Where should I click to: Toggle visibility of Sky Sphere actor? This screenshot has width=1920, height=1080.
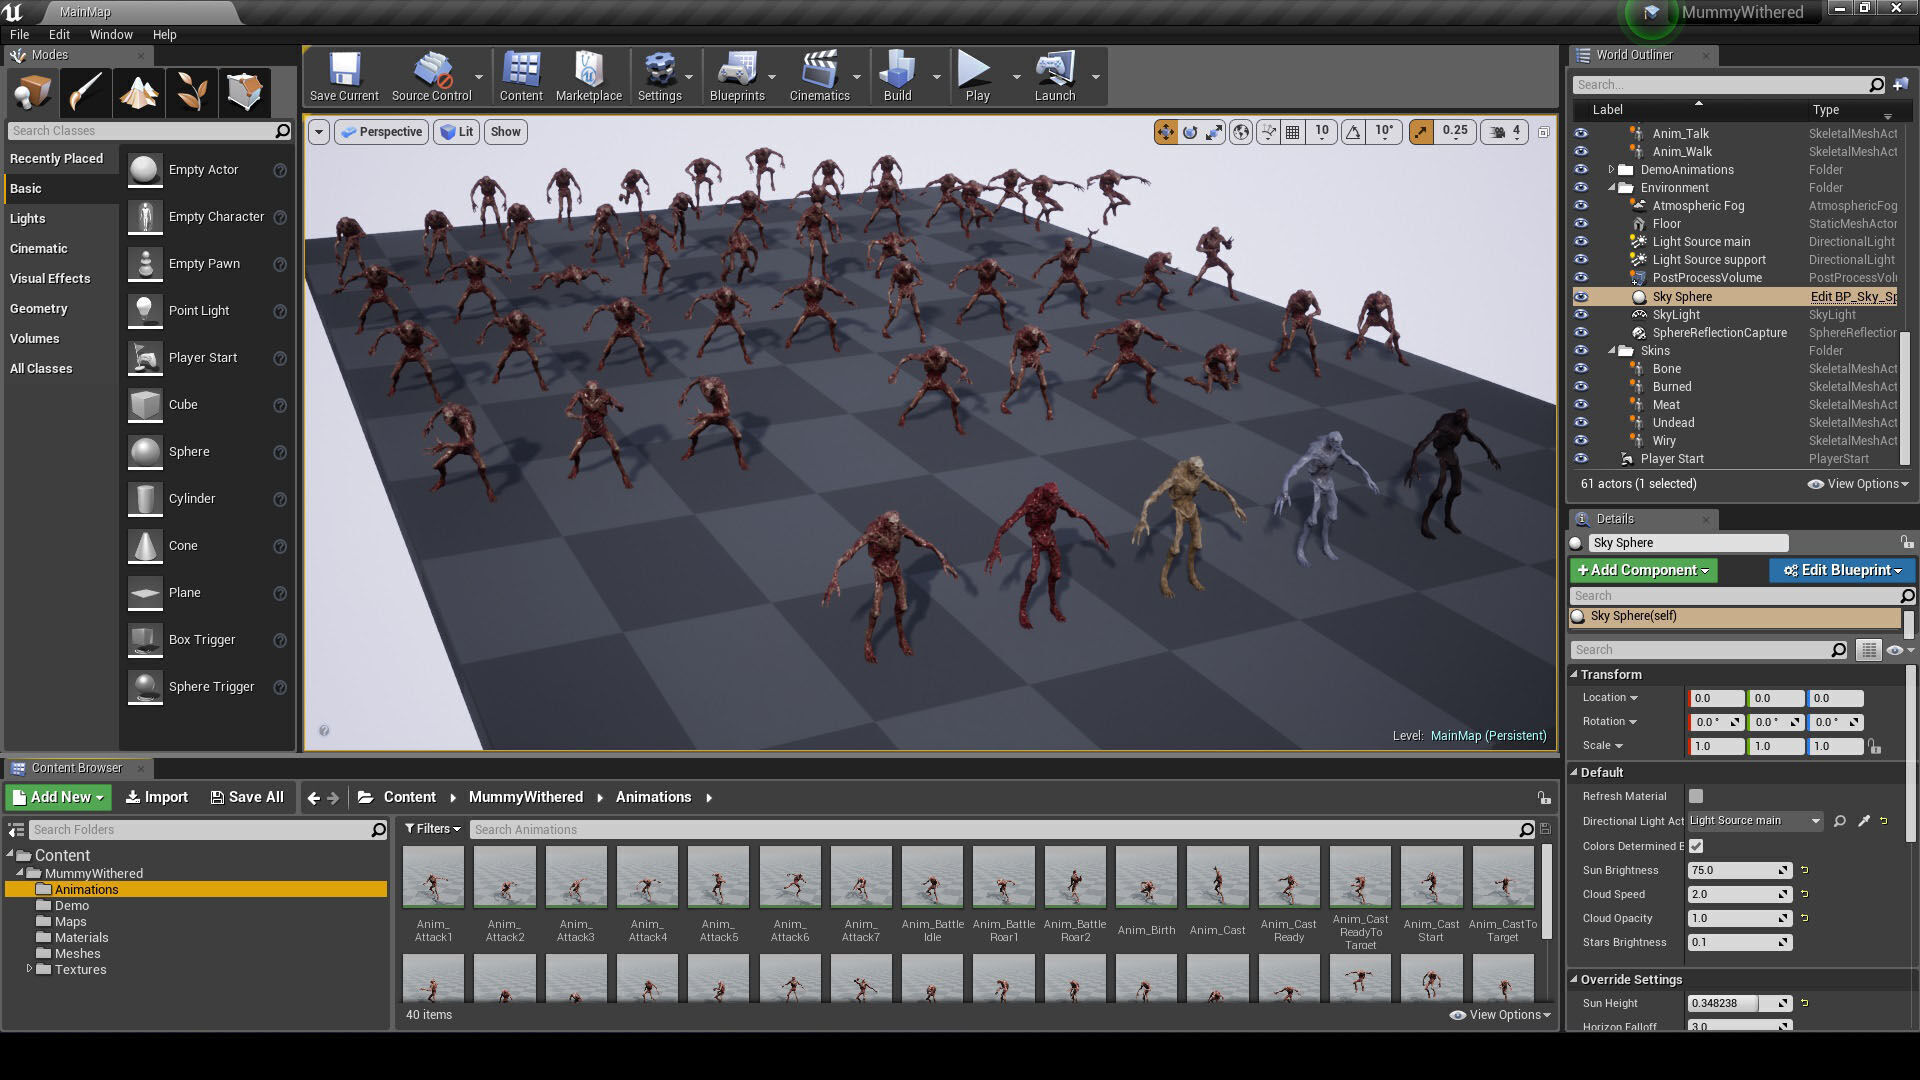(x=1581, y=297)
